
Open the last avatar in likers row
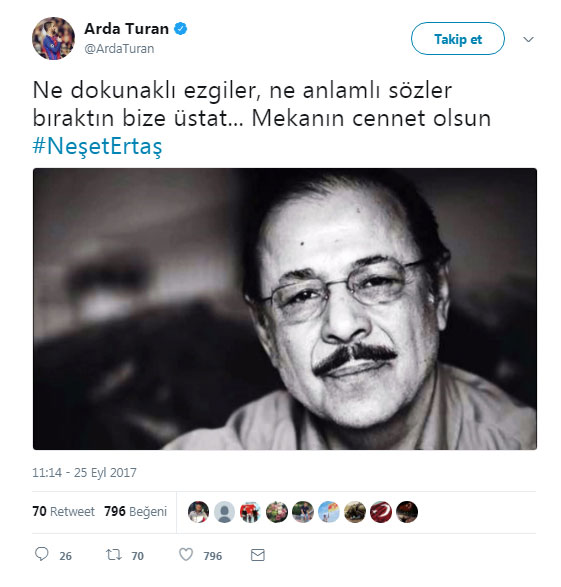click(407, 512)
